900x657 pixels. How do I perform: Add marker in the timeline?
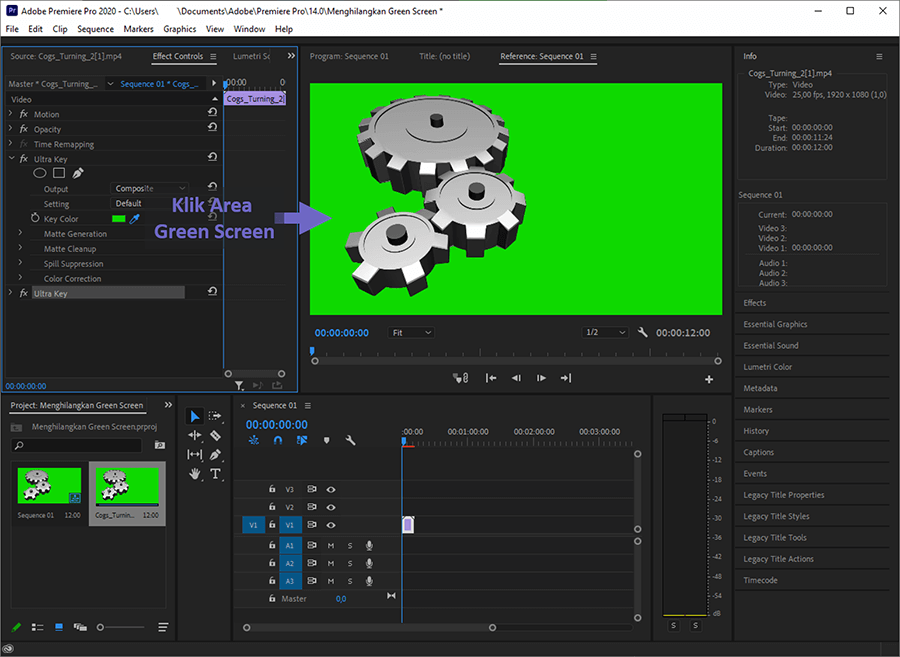click(x=327, y=441)
